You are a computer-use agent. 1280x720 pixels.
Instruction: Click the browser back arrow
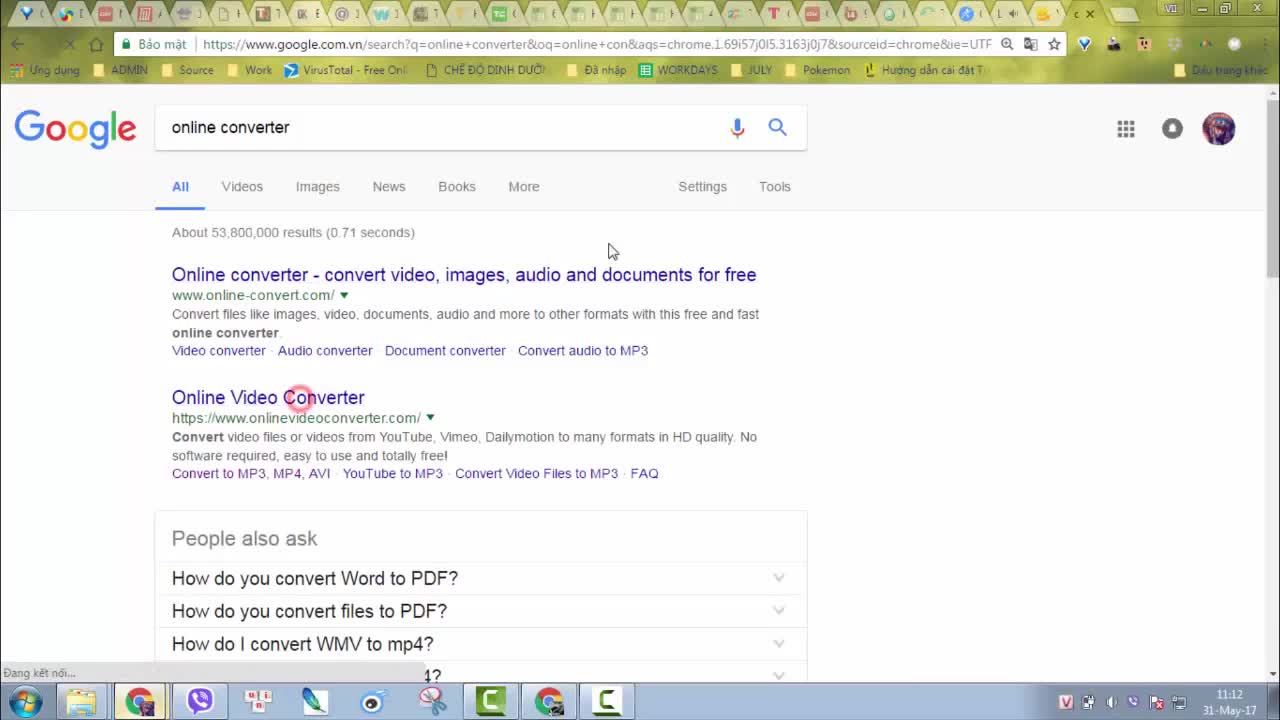[x=17, y=44]
